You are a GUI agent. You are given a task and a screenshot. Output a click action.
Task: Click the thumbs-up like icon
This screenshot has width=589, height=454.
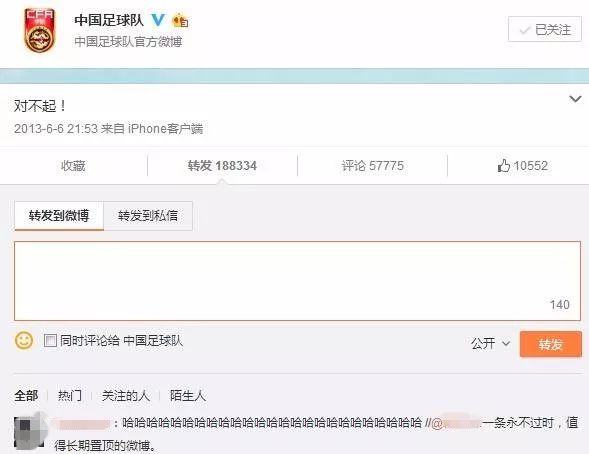click(x=503, y=166)
